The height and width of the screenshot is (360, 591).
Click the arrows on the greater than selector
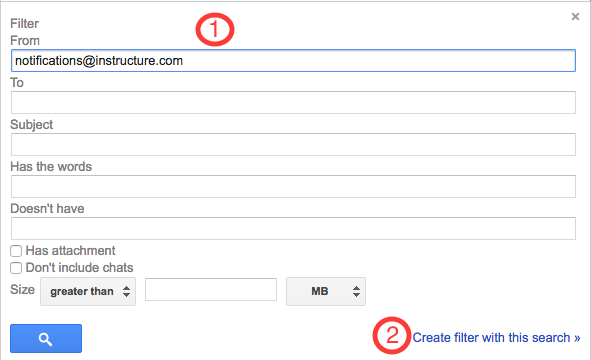click(x=126, y=291)
